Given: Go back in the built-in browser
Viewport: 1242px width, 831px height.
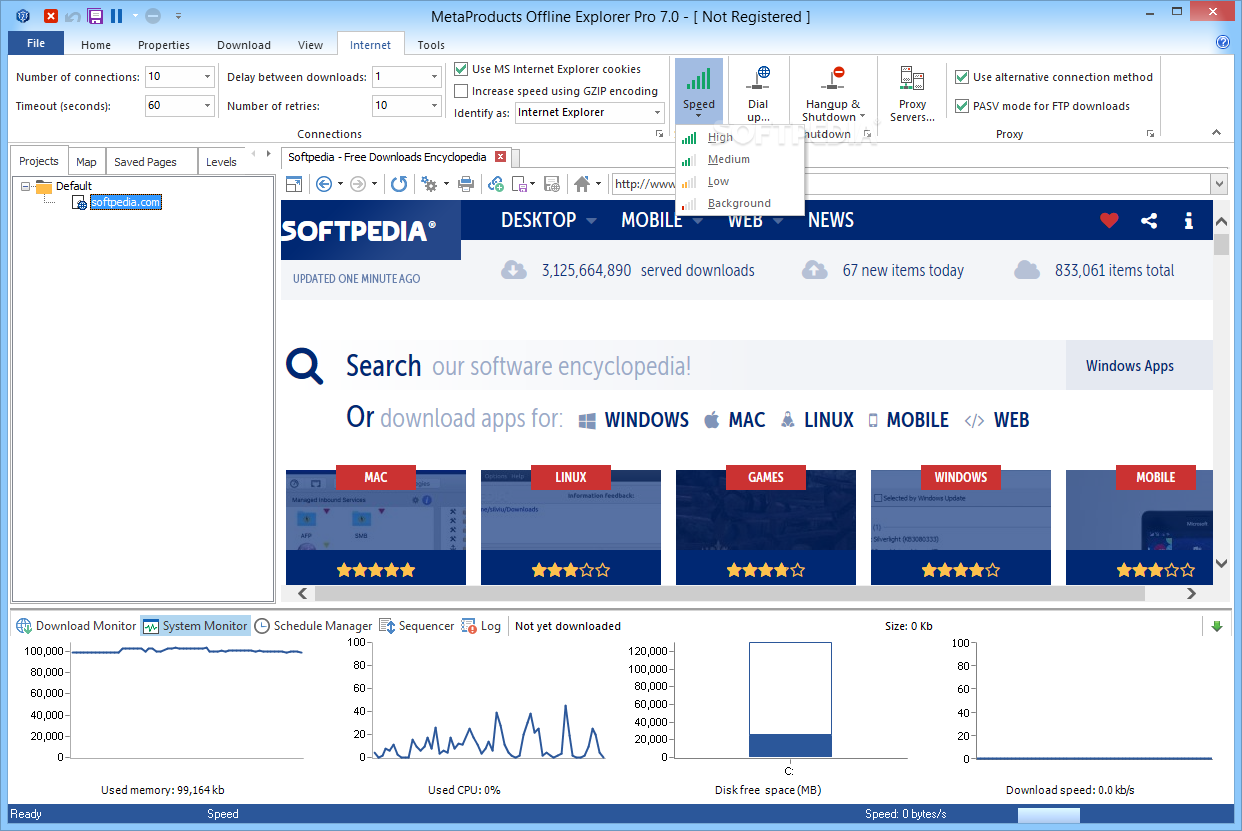Looking at the screenshot, I should (x=324, y=184).
